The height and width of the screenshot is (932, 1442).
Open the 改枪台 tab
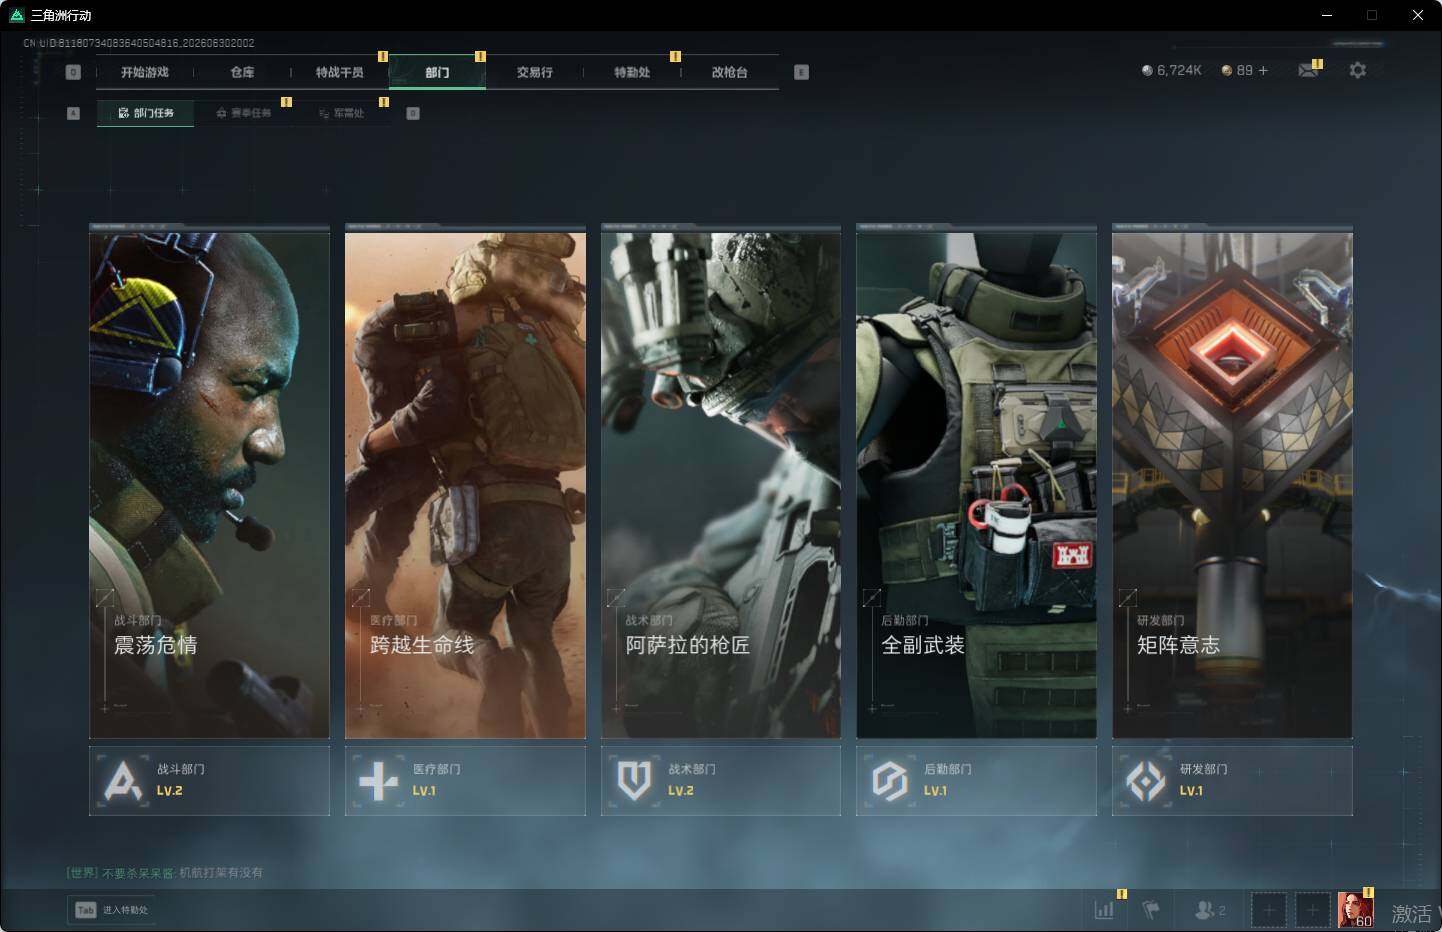[730, 72]
